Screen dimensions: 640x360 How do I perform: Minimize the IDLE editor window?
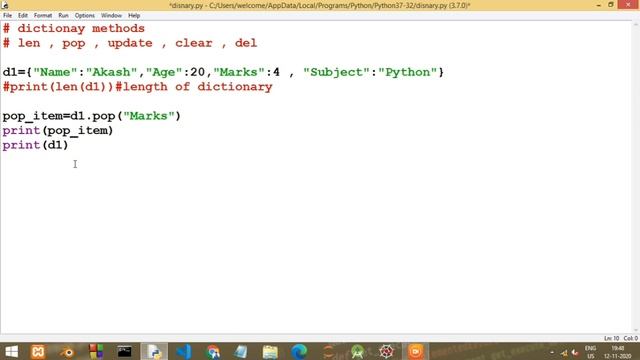[599, 5]
